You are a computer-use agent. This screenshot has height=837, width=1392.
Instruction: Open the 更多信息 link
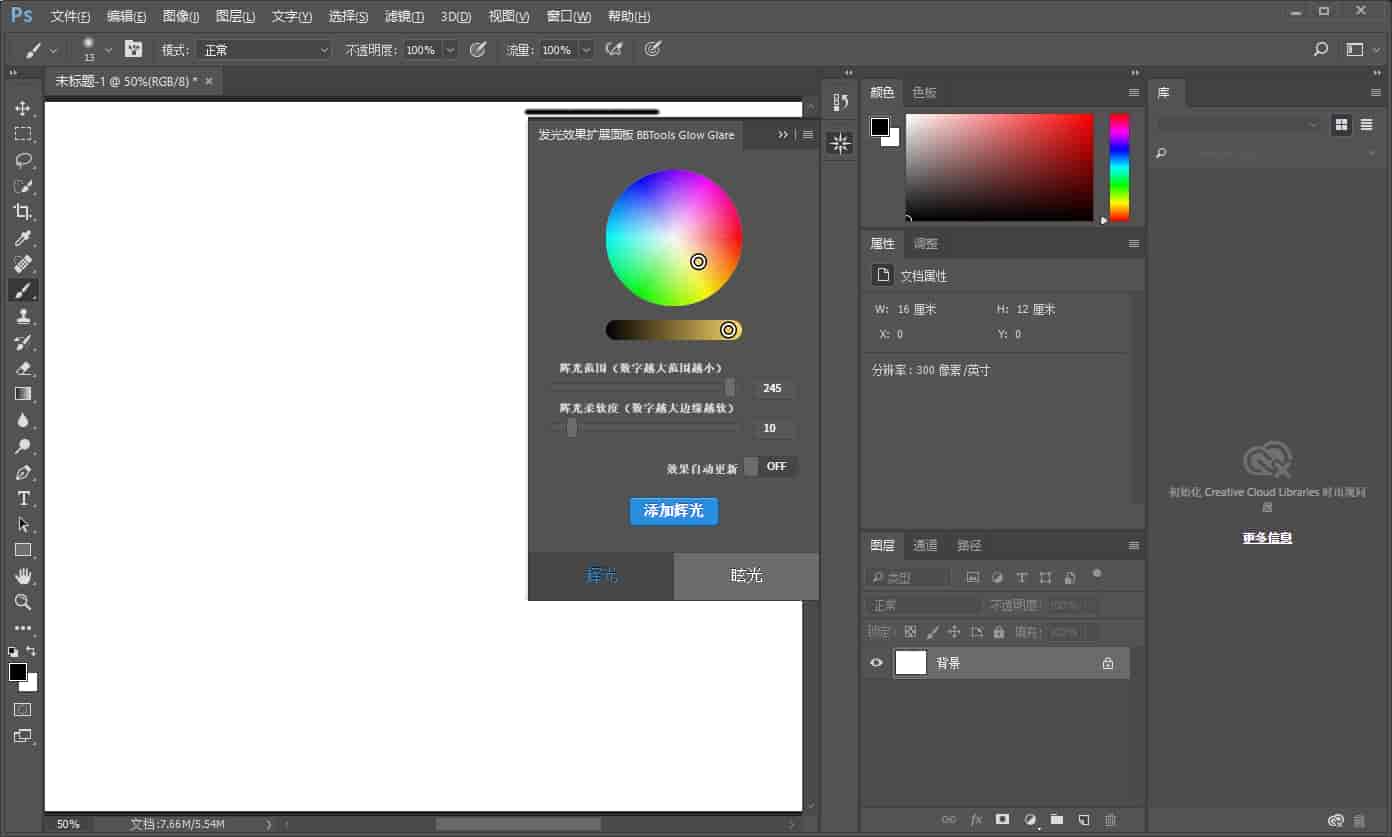point(1267,538)
